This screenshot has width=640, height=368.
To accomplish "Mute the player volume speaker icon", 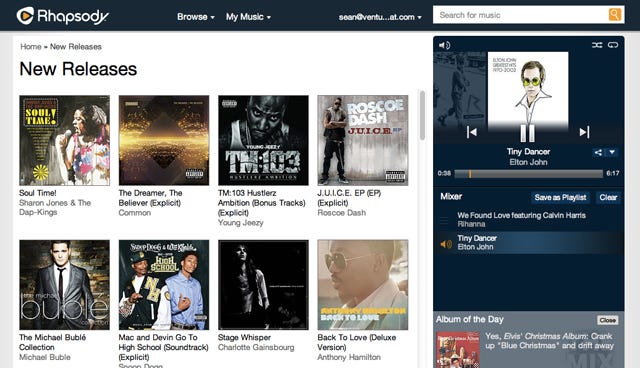I will (444, 45).
